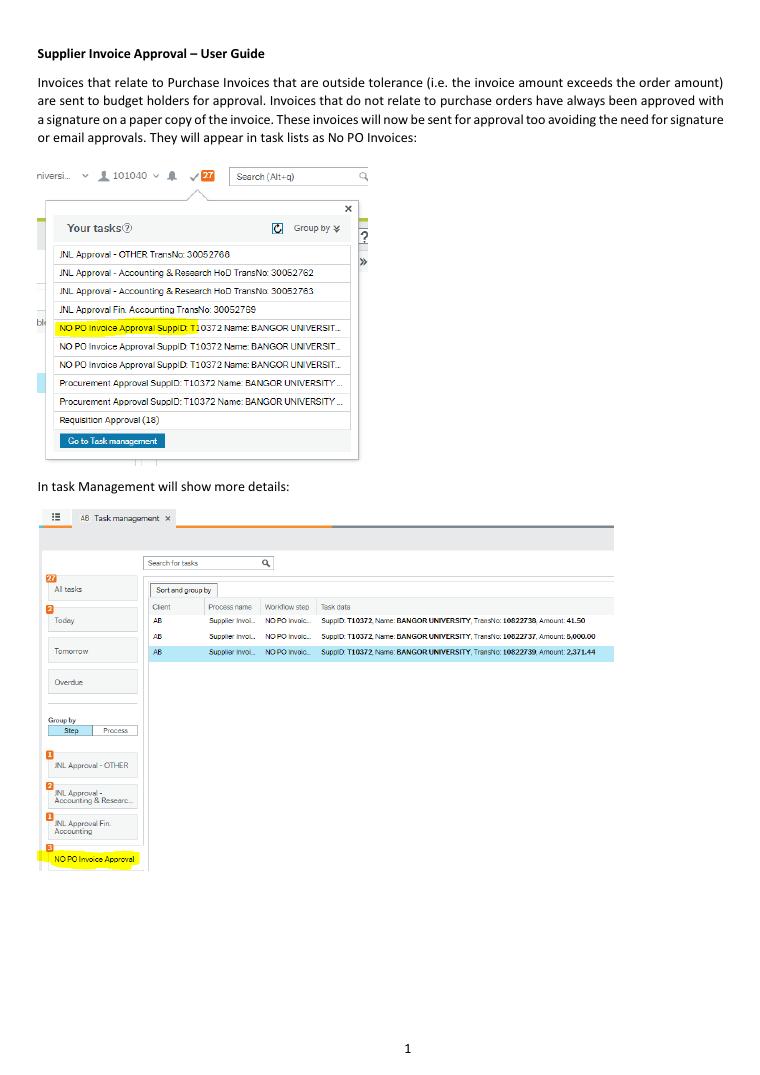Refresh the Your tasks list

[278, 228]
